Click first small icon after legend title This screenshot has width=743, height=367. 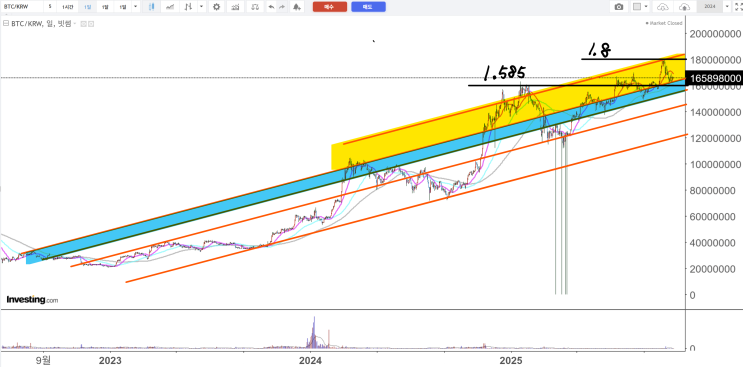(x=83, y=24)
